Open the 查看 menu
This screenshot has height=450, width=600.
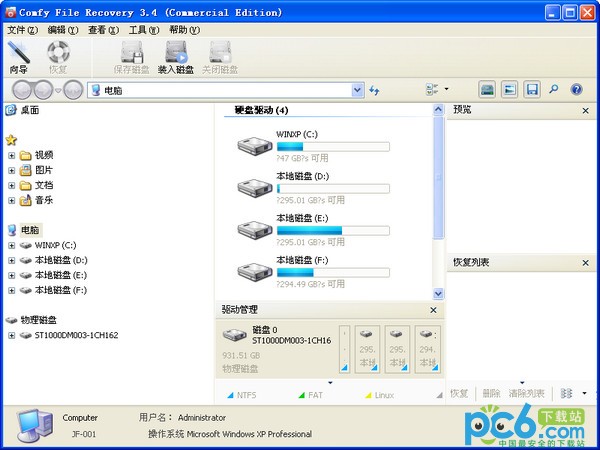103,30
